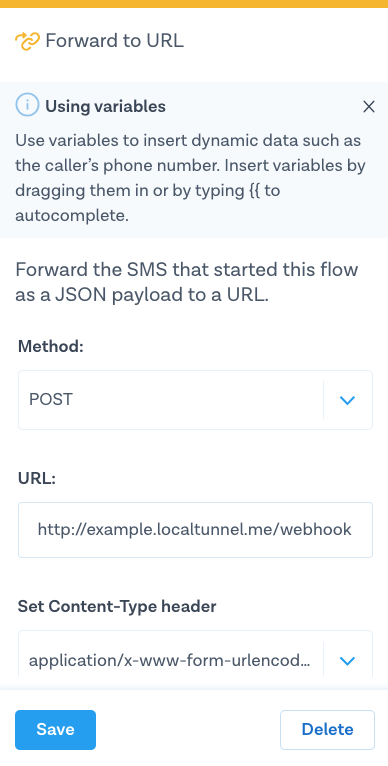Click the orange Forward to URL link icon
This screenshot has height=766, width=388.
[x=27, y=42]
